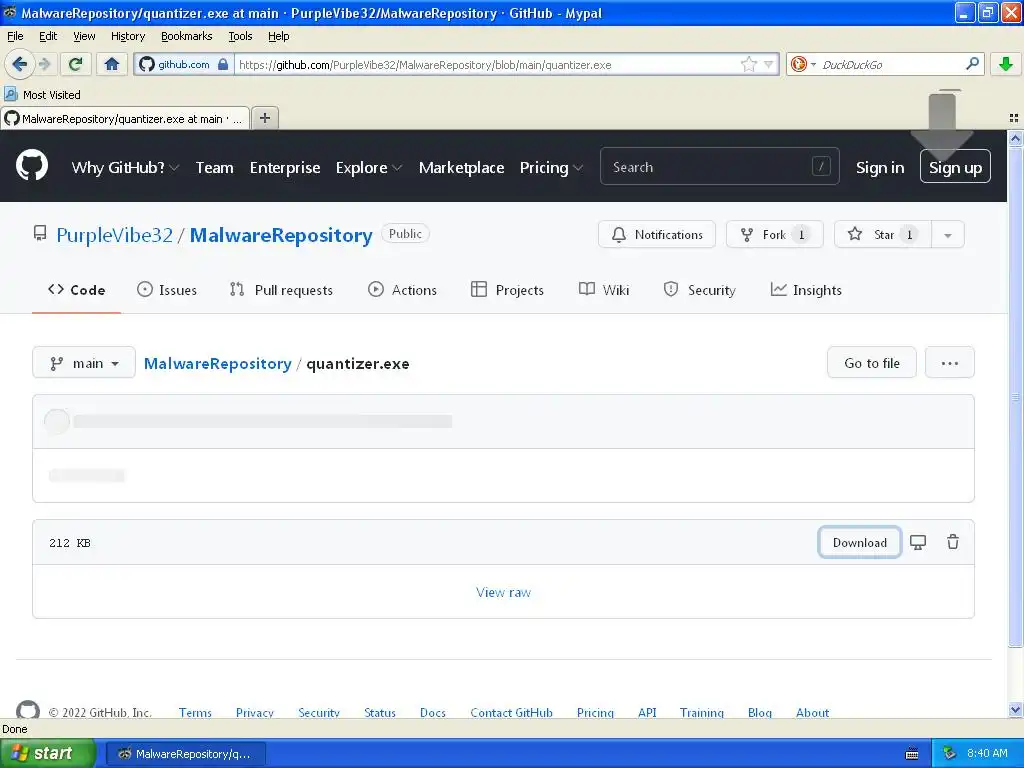Open the File menu
This screenshot has height=768, width=1024.
(15, 36)
